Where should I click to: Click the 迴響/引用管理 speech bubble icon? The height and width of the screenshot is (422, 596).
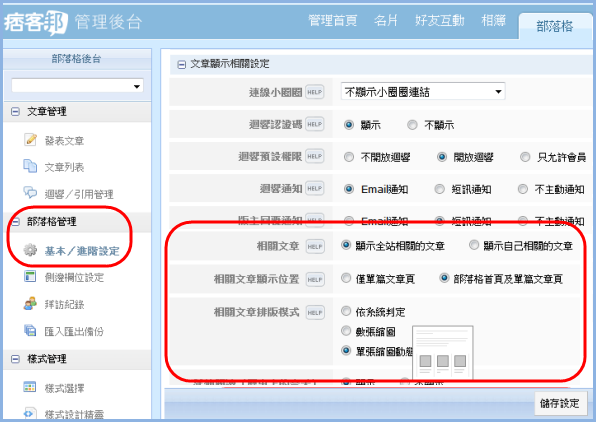pos(30,193)
